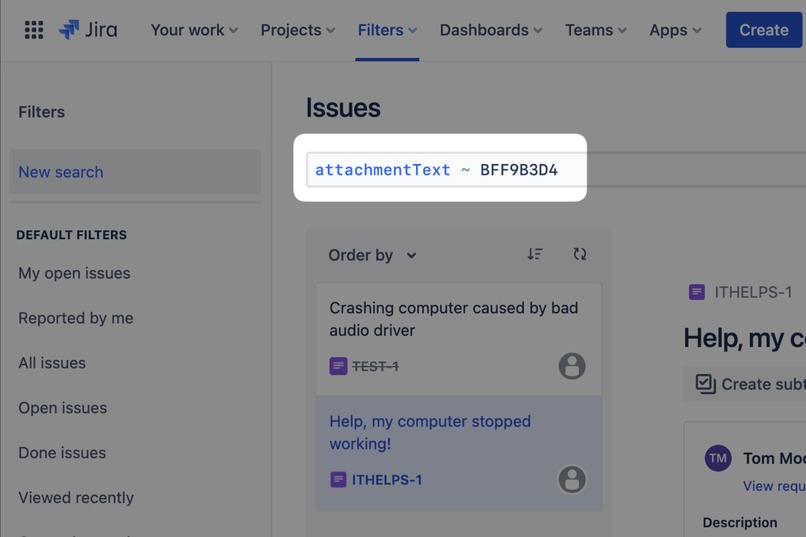Open the Open issues filter
The height and width of the screenshot is (537, 806).
click(x=63, y=408)
